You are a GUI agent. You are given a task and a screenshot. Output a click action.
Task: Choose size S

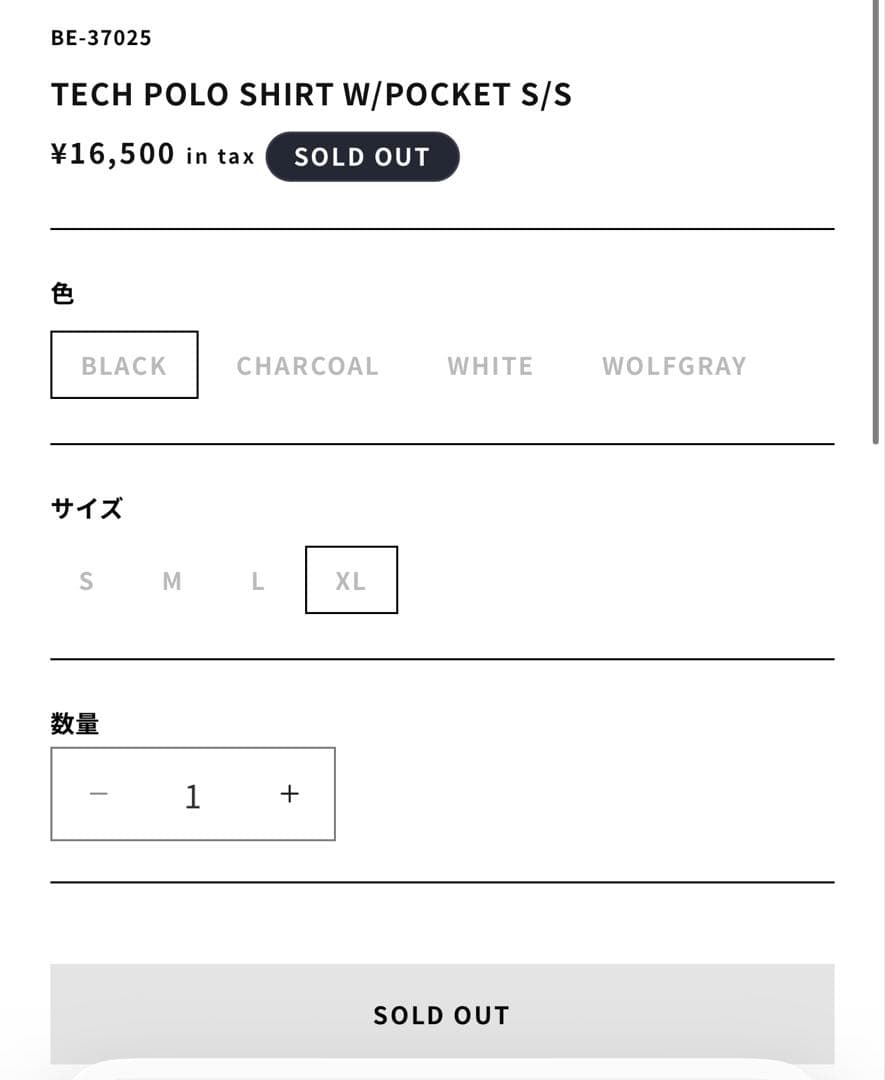(x=86, y=580)
